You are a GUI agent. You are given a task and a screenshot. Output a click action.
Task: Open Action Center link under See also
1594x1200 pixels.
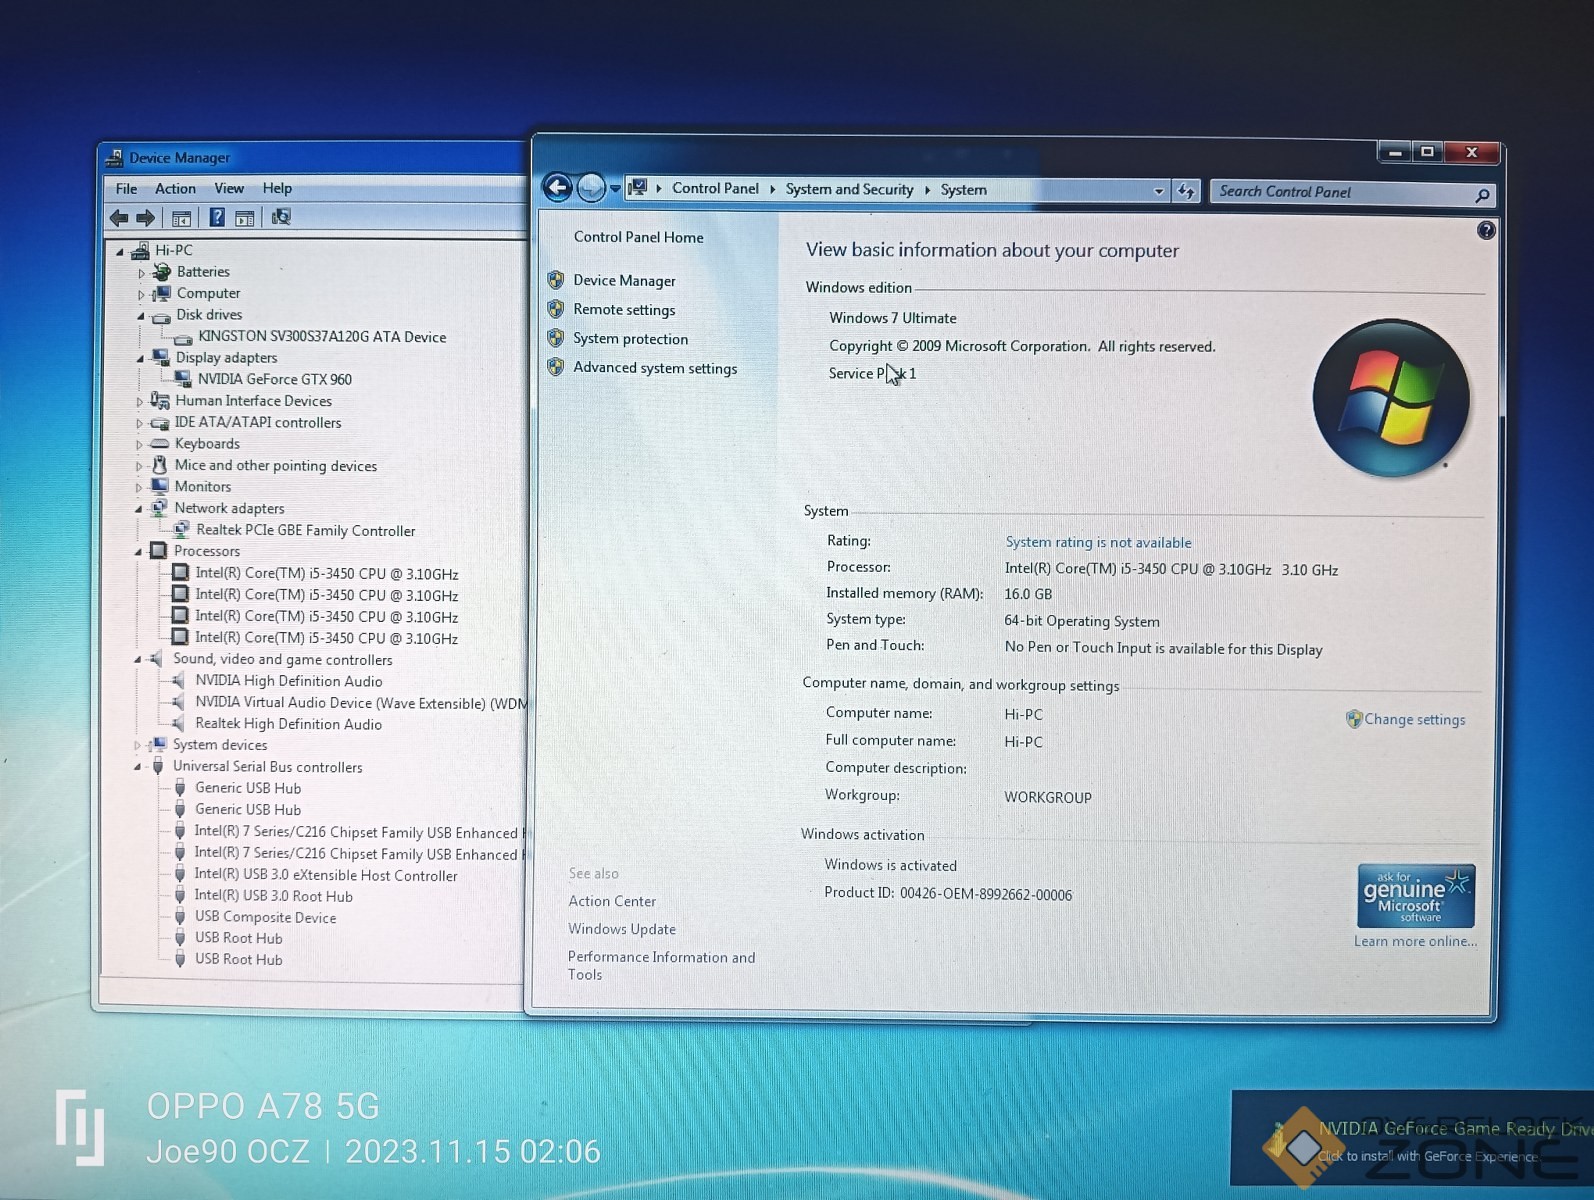click(612, 901)
